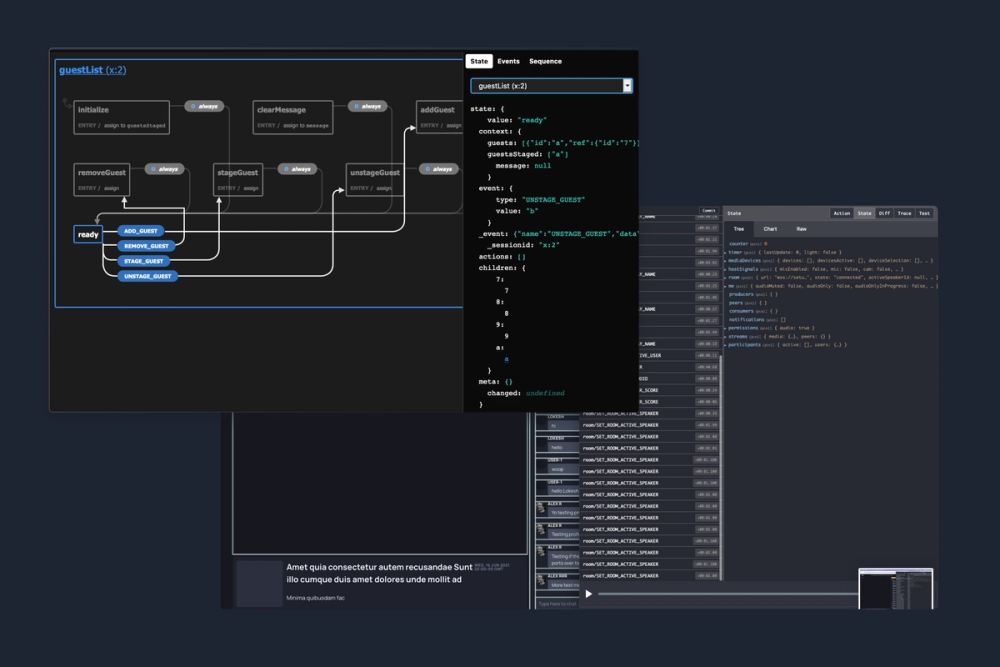Switch to the Events tab
Screen dimensions: 1000x667
[x=508, y=61]
